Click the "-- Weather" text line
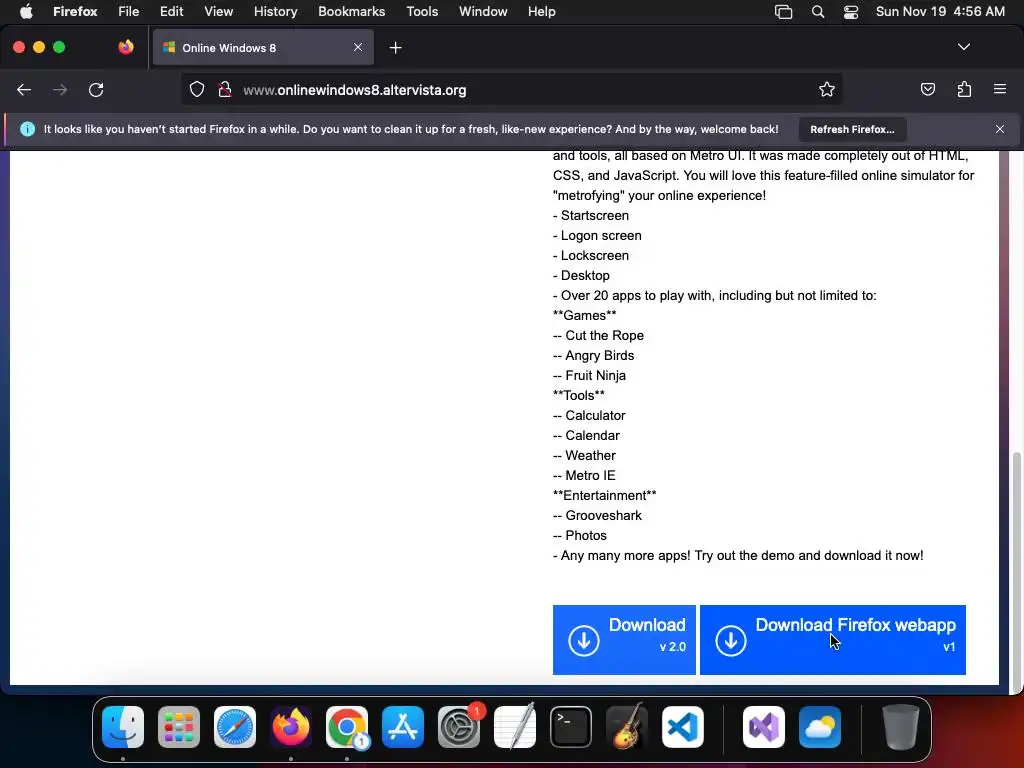The height and width of the screenshot is (768, 1024). tap(584, 456)
